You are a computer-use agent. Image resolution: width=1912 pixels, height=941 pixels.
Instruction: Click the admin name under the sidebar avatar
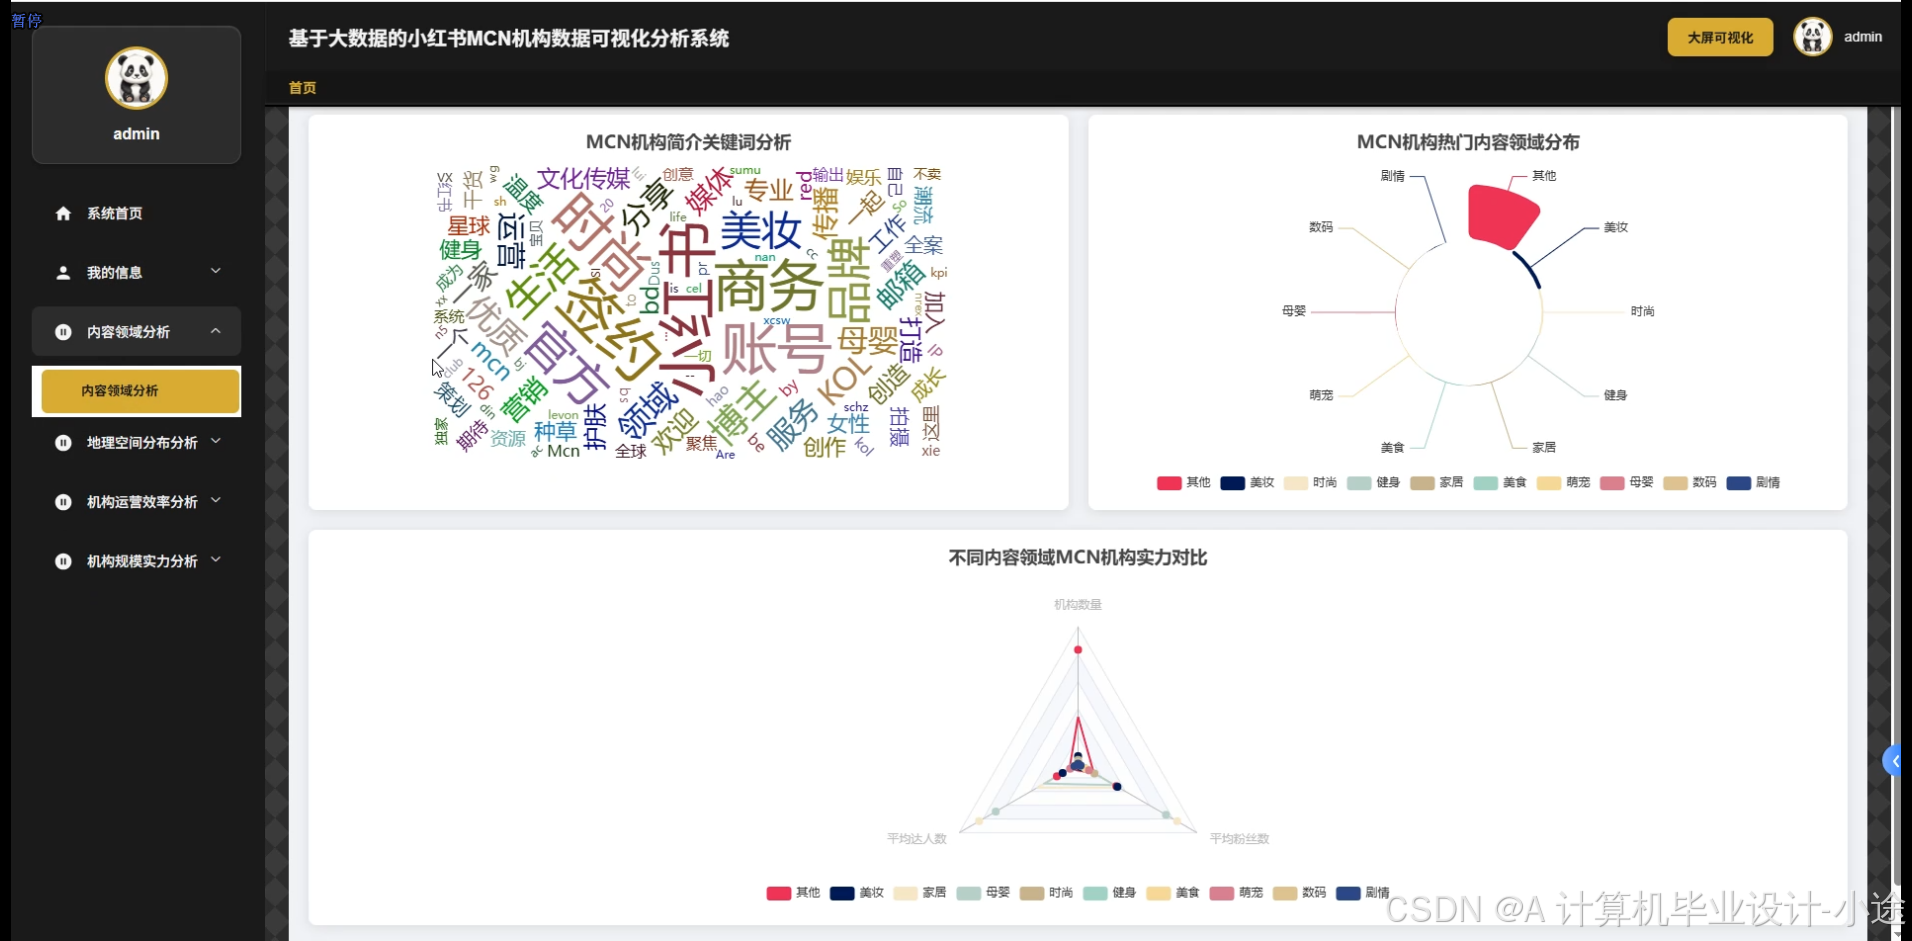click(136, 134)
